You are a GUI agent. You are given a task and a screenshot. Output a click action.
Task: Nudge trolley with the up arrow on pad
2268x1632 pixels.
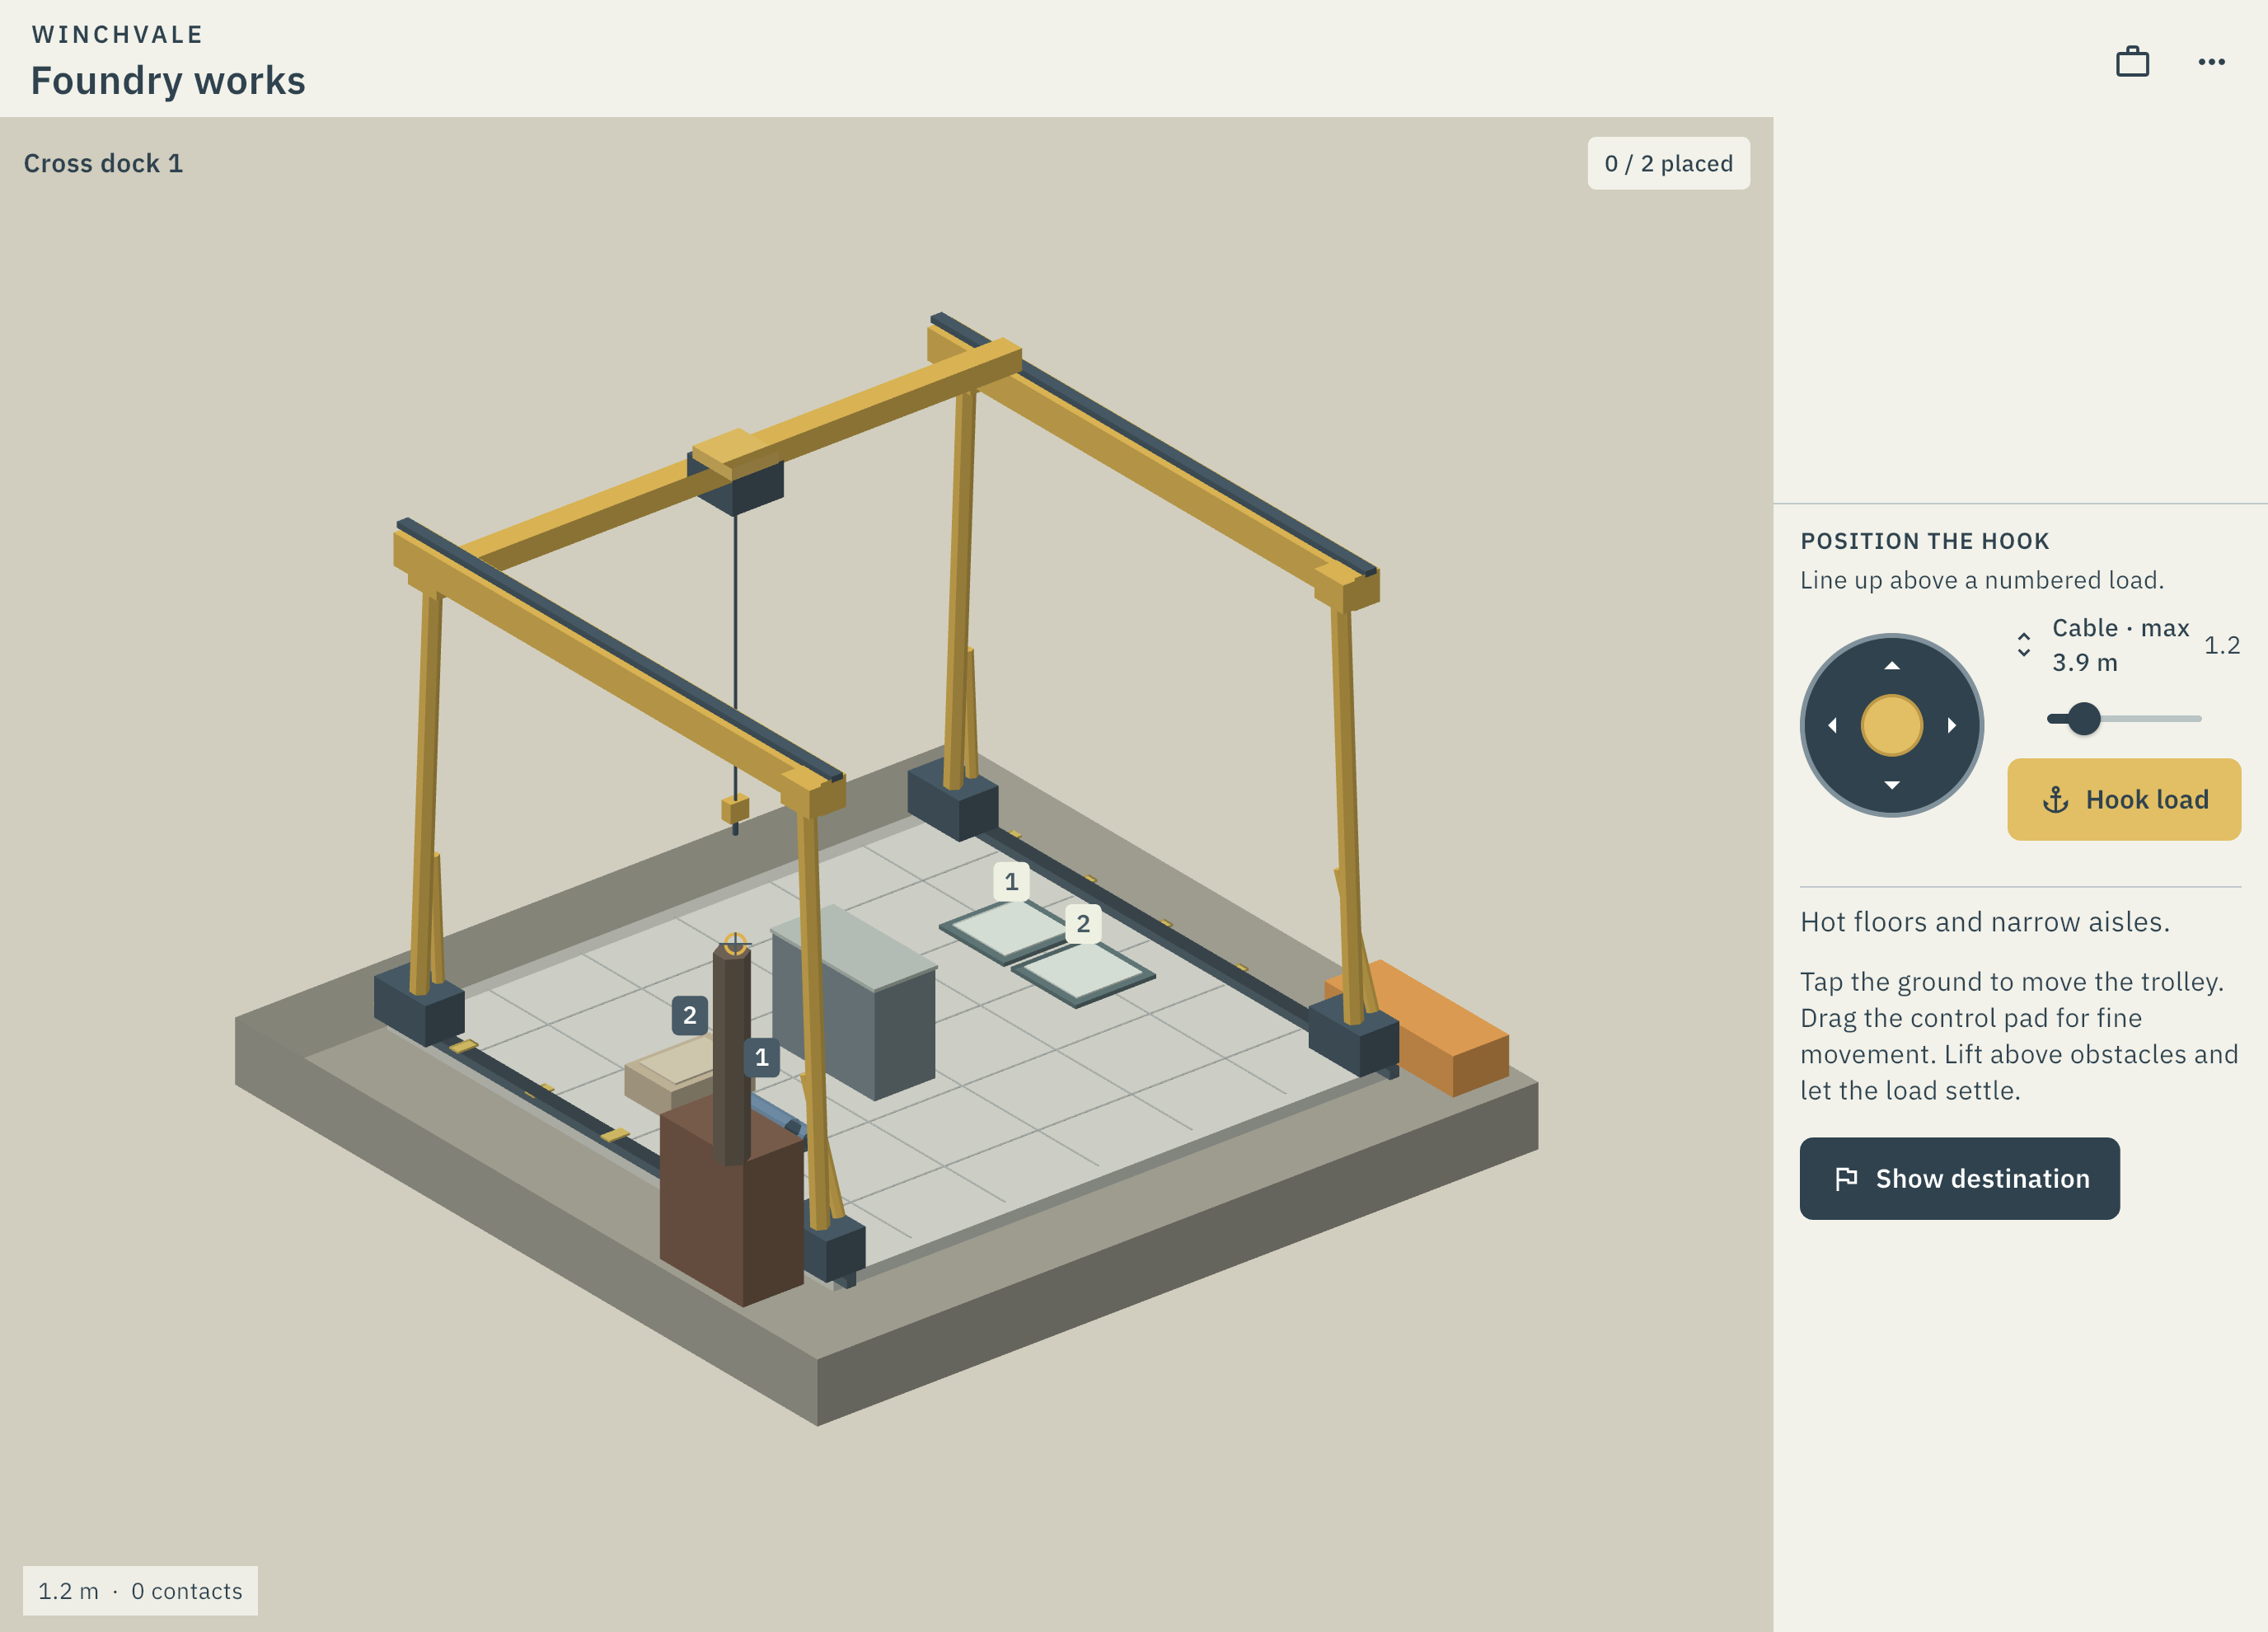(x=1891, y=666)
